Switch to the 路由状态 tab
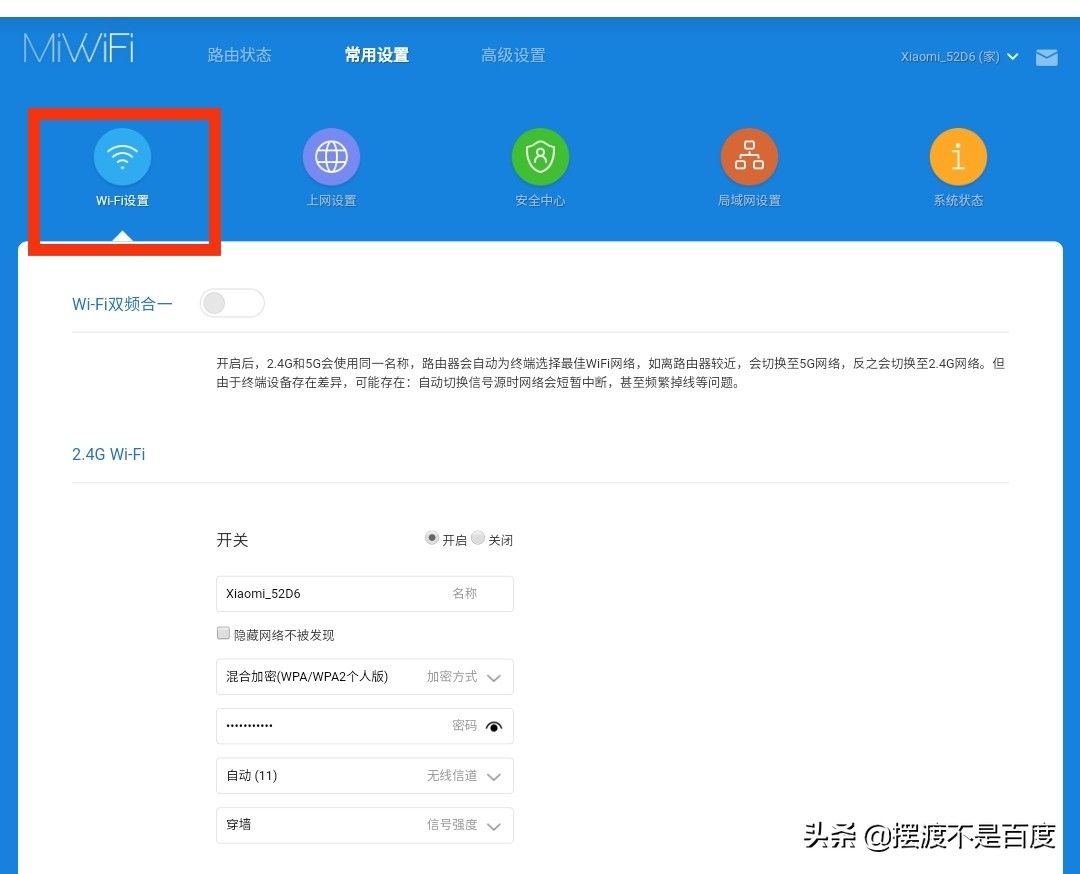 [x=239, y=55]
